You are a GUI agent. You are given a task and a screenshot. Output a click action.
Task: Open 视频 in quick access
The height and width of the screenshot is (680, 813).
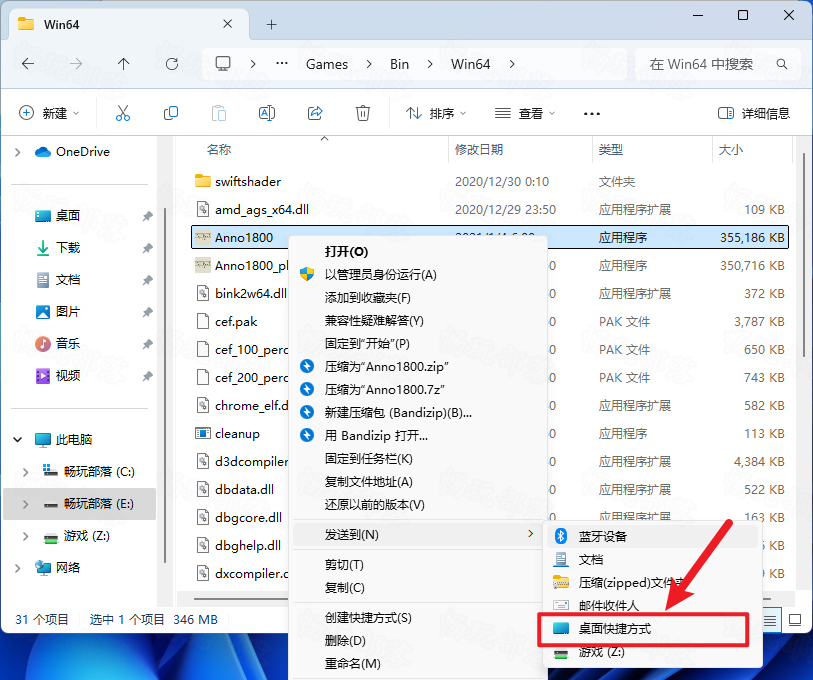(68, 376)
